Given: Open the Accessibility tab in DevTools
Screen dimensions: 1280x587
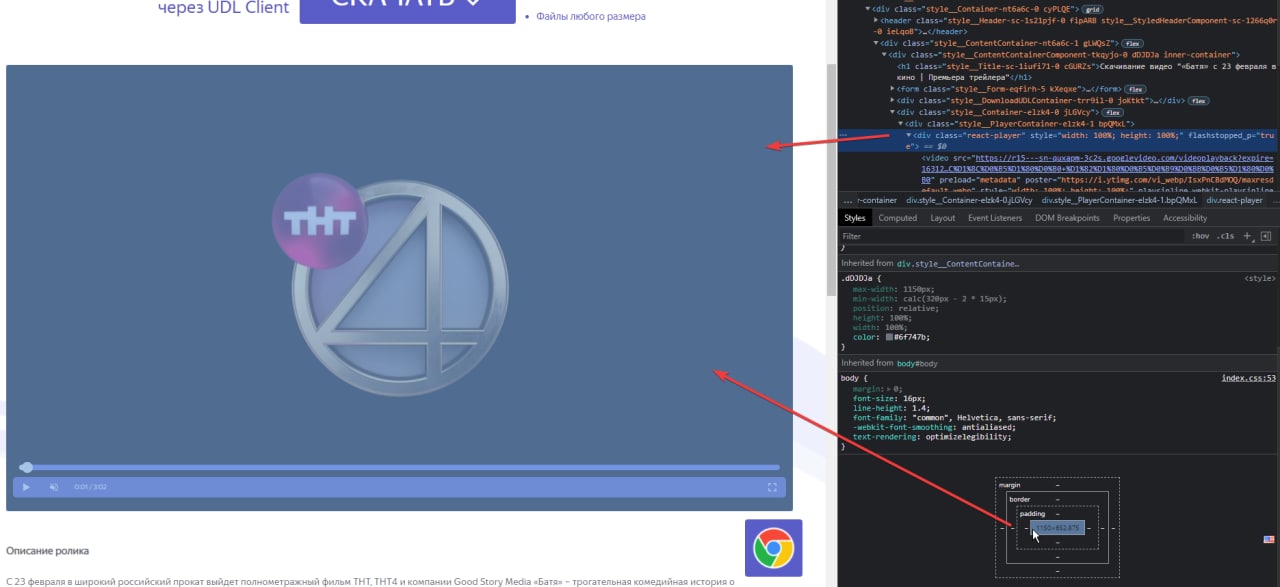Looking at the screenshot, I should pyautogui.click(x=1184, y=218).
